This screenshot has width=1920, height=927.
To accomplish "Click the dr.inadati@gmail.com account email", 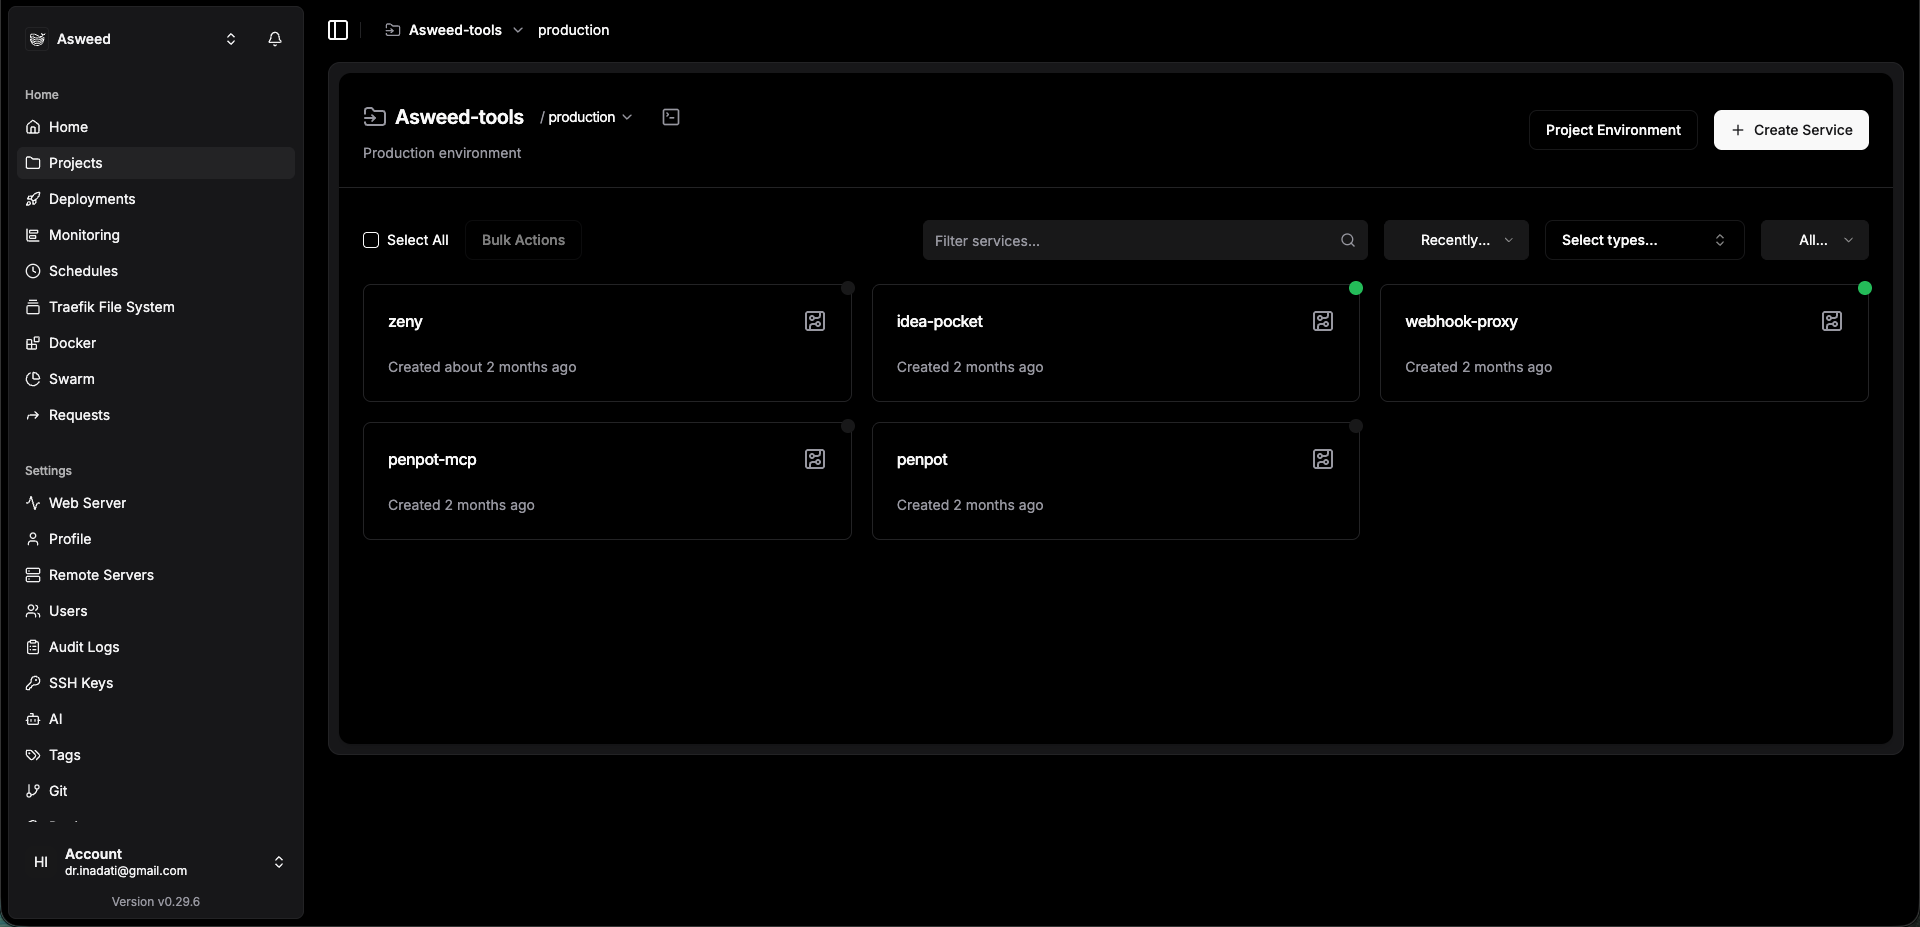I will pos(126,871).
